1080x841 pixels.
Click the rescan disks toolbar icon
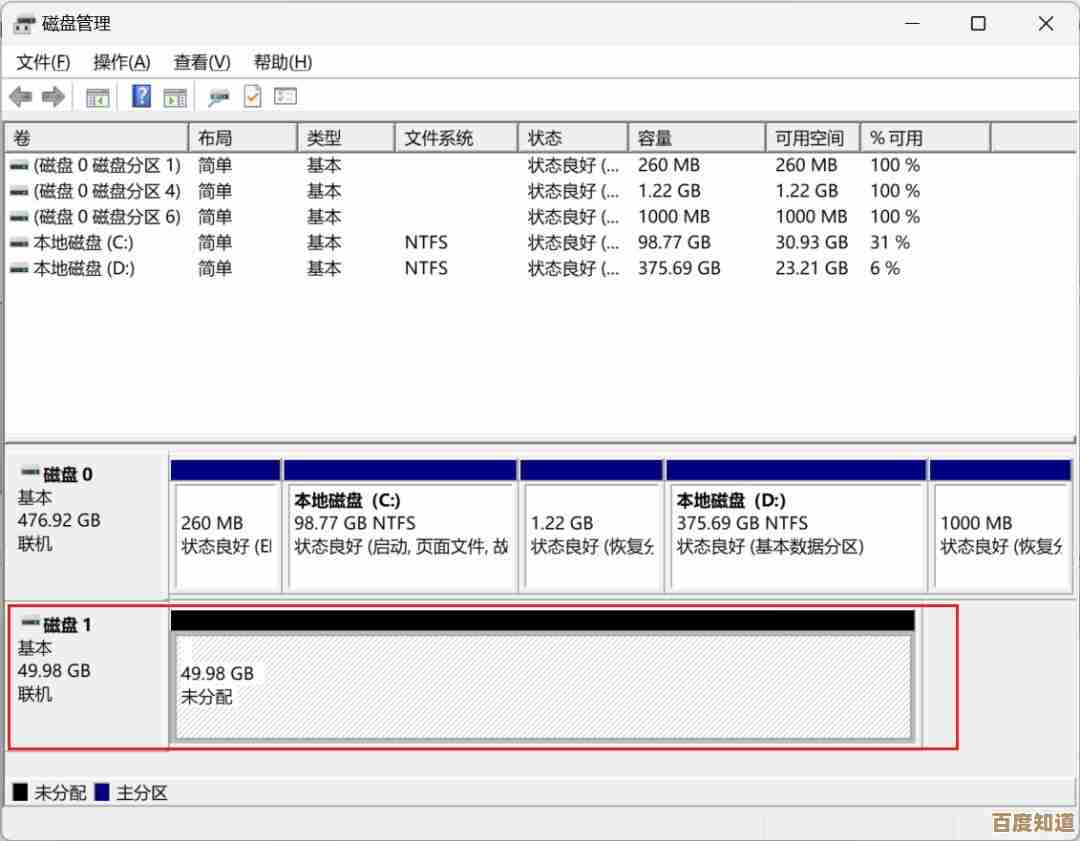(218, 97)
